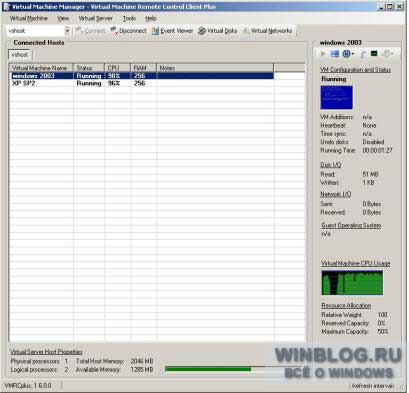The width and height of the screenshot is (409, 393).
Task: Select the windows 2003 virtual machine row
Action: pyautogui.click(x=141, y=76)
